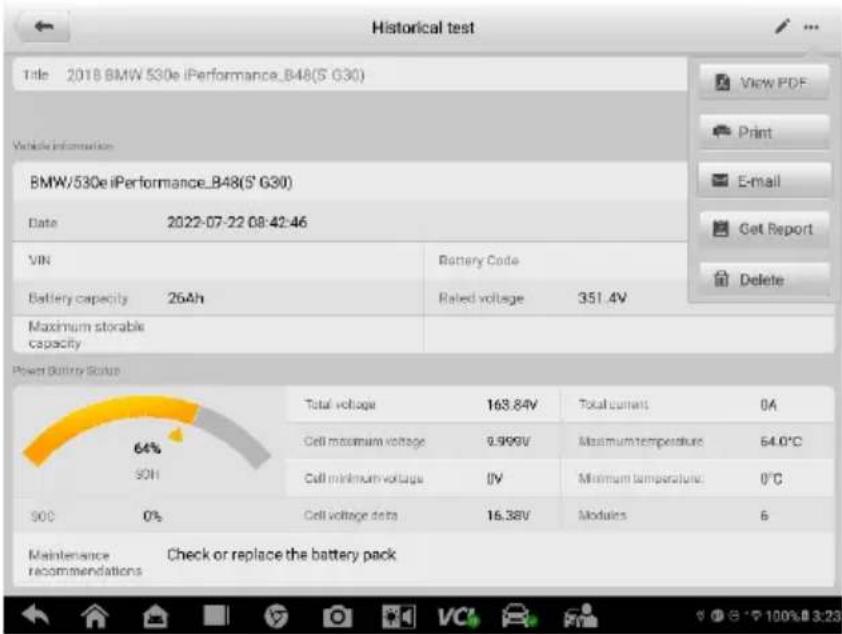
Task: Go to the Android home screen
Action: pos(95,616)
